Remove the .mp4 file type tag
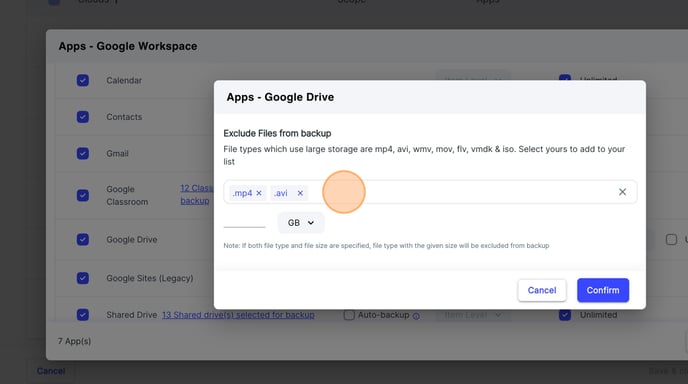Viewport: 688px width, 384px height. tap(259, 193)
